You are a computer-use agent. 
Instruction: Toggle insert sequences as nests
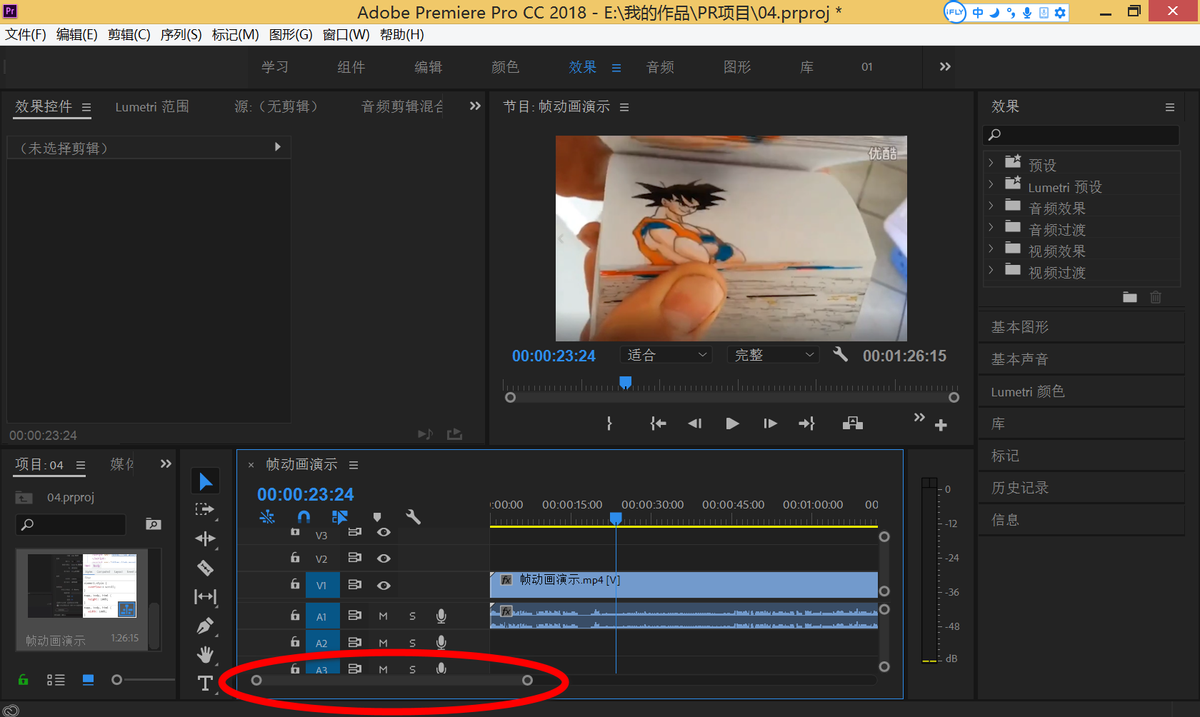point(267,517)
